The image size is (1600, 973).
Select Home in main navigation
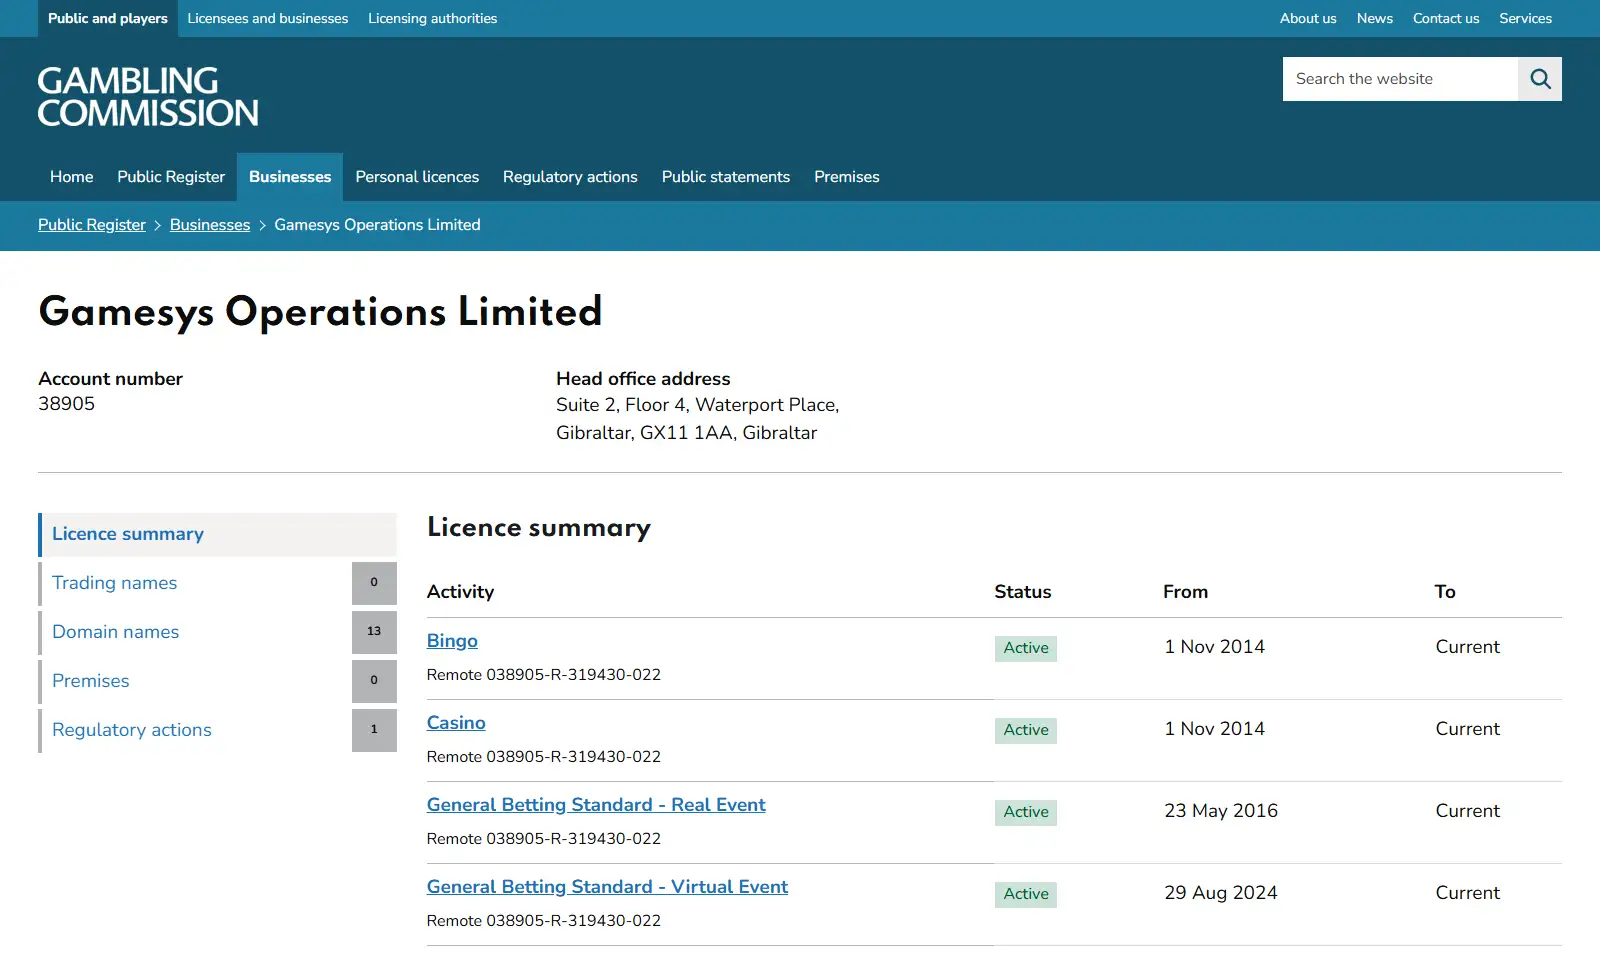72,177
